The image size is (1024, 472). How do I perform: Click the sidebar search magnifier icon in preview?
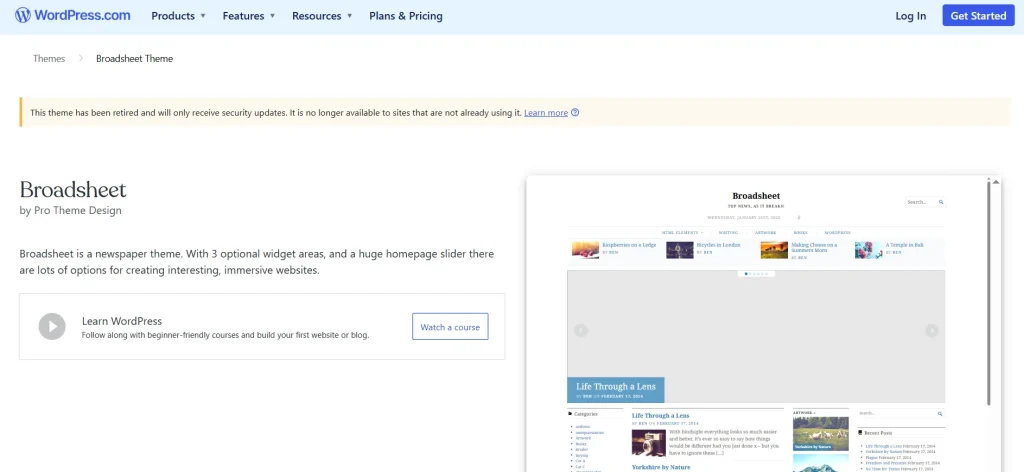940,413
